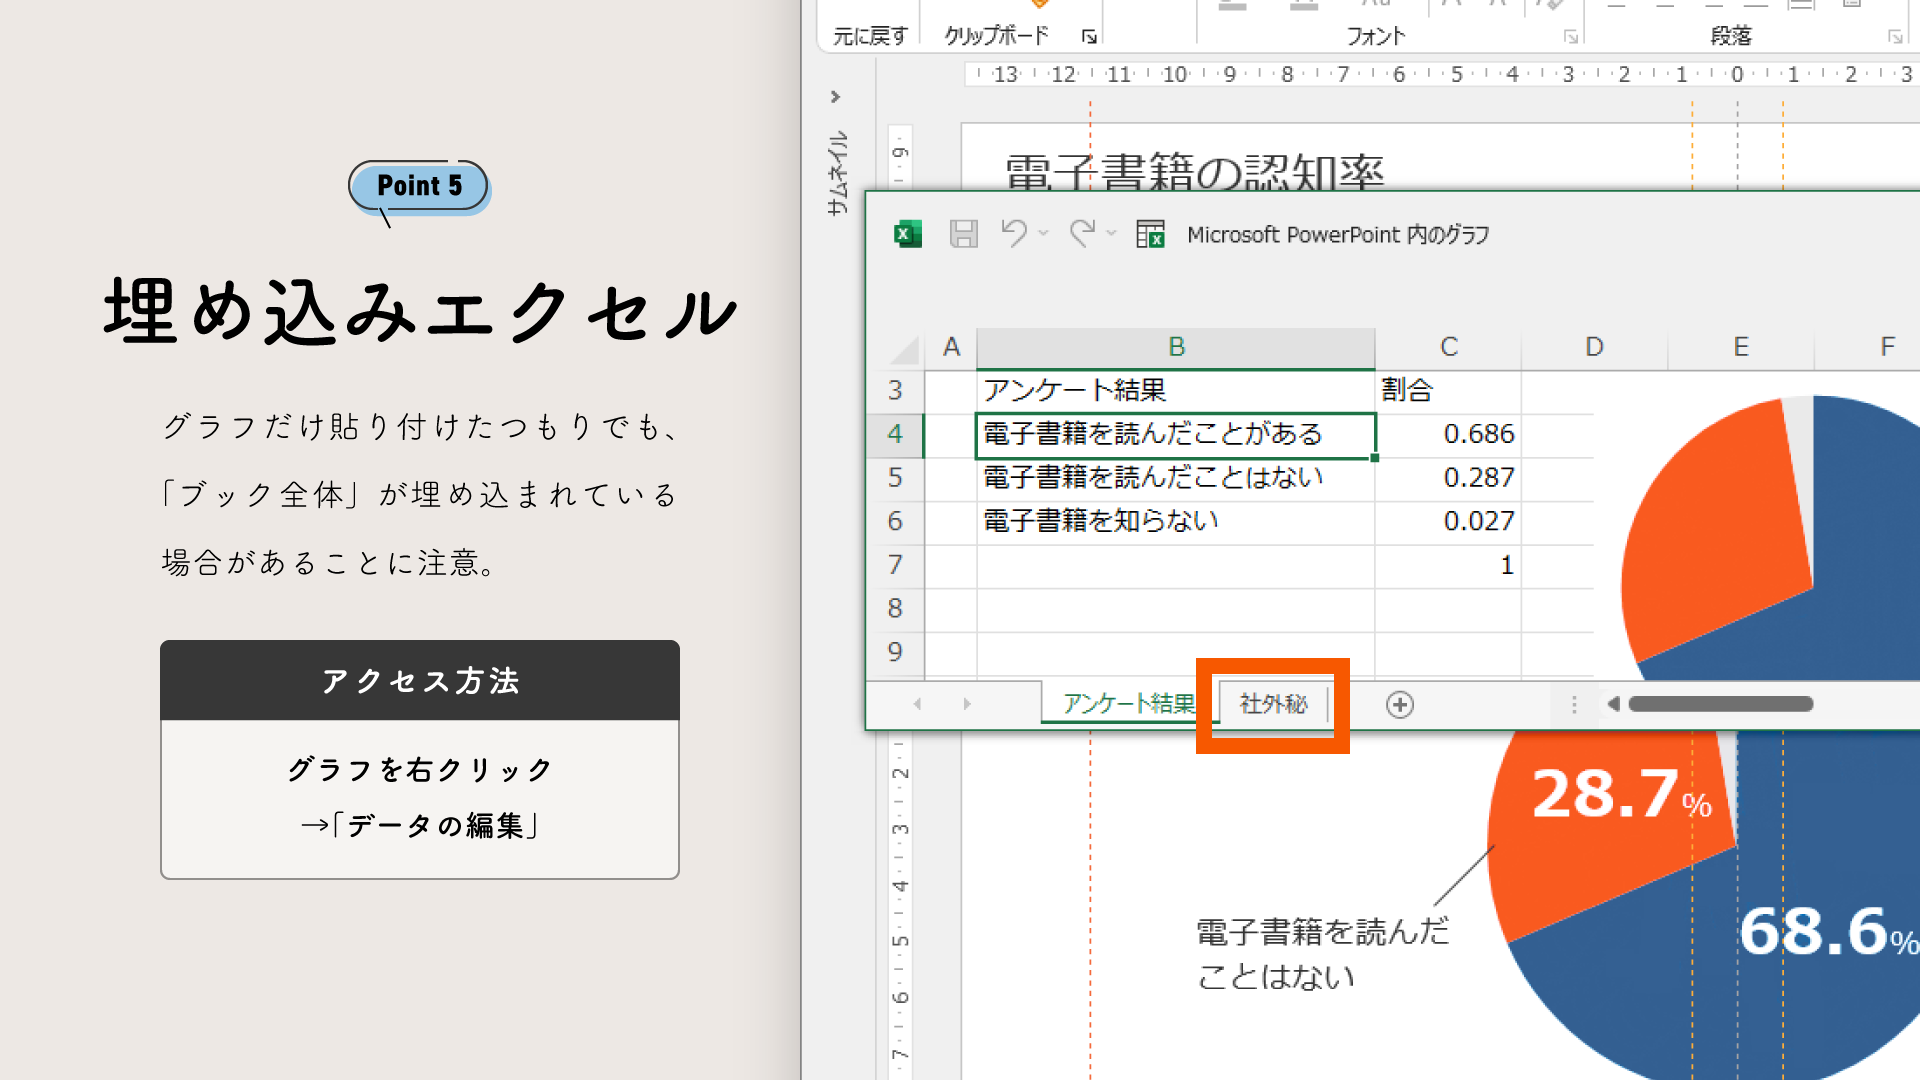Click the value 0.027
The width and height of the screenshot is (1920, 1080).
click(x=1478, y=522)
